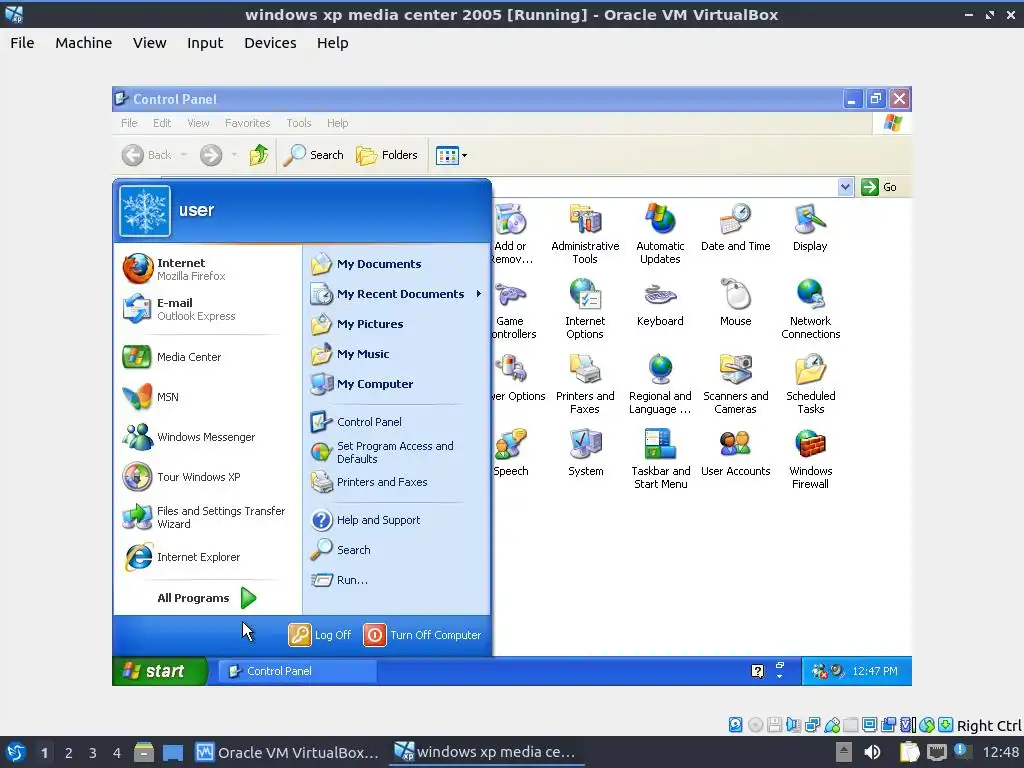This screenshot has width=1024, height=768.
Task: Open Keyboard settings icon
Action: tap(660, 302)
